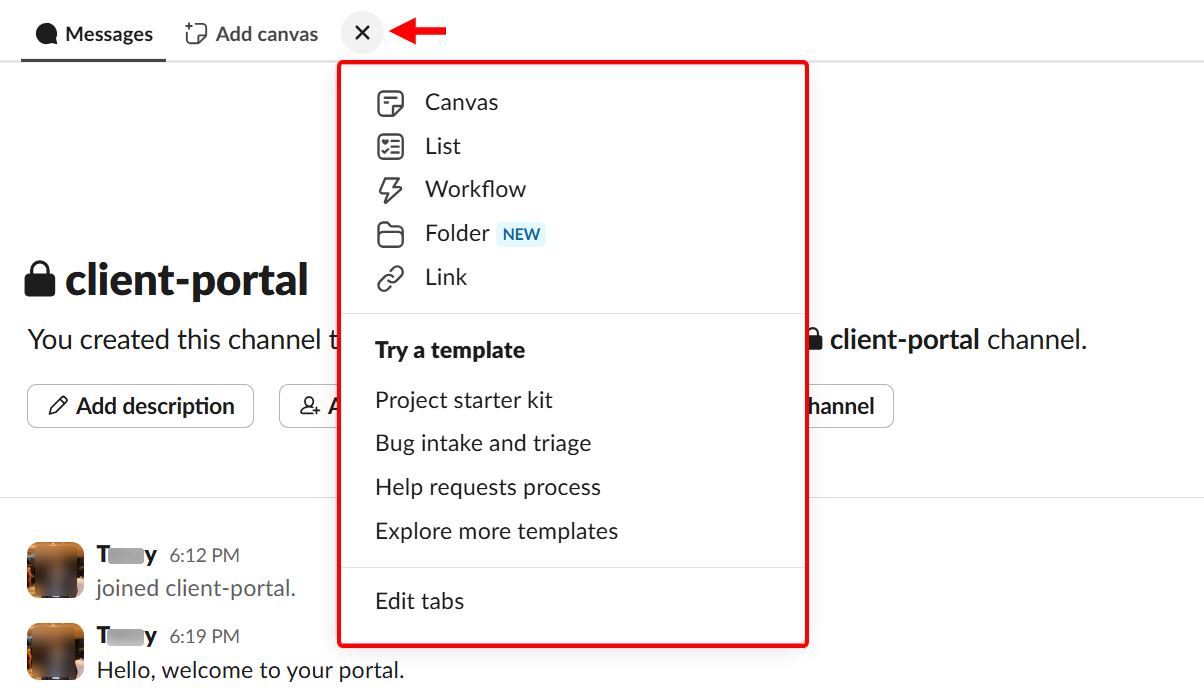Select the Link chain icon
The width and height of the screenshot is (1204, 698).
pos(390,277)
